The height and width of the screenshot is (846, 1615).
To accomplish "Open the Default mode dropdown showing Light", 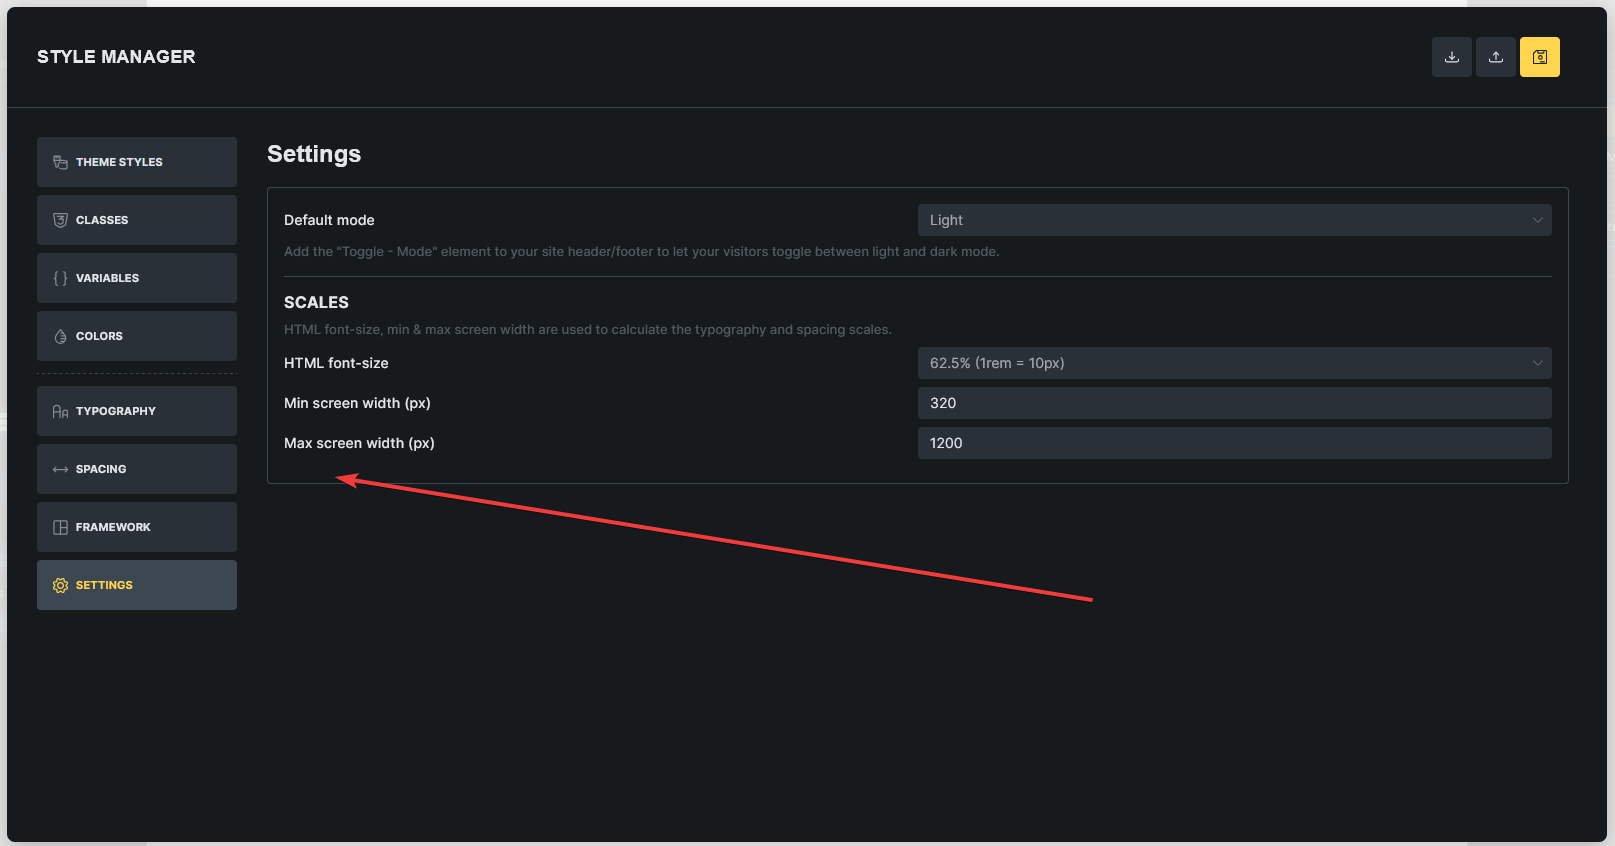I will (x=1233, y=220).
